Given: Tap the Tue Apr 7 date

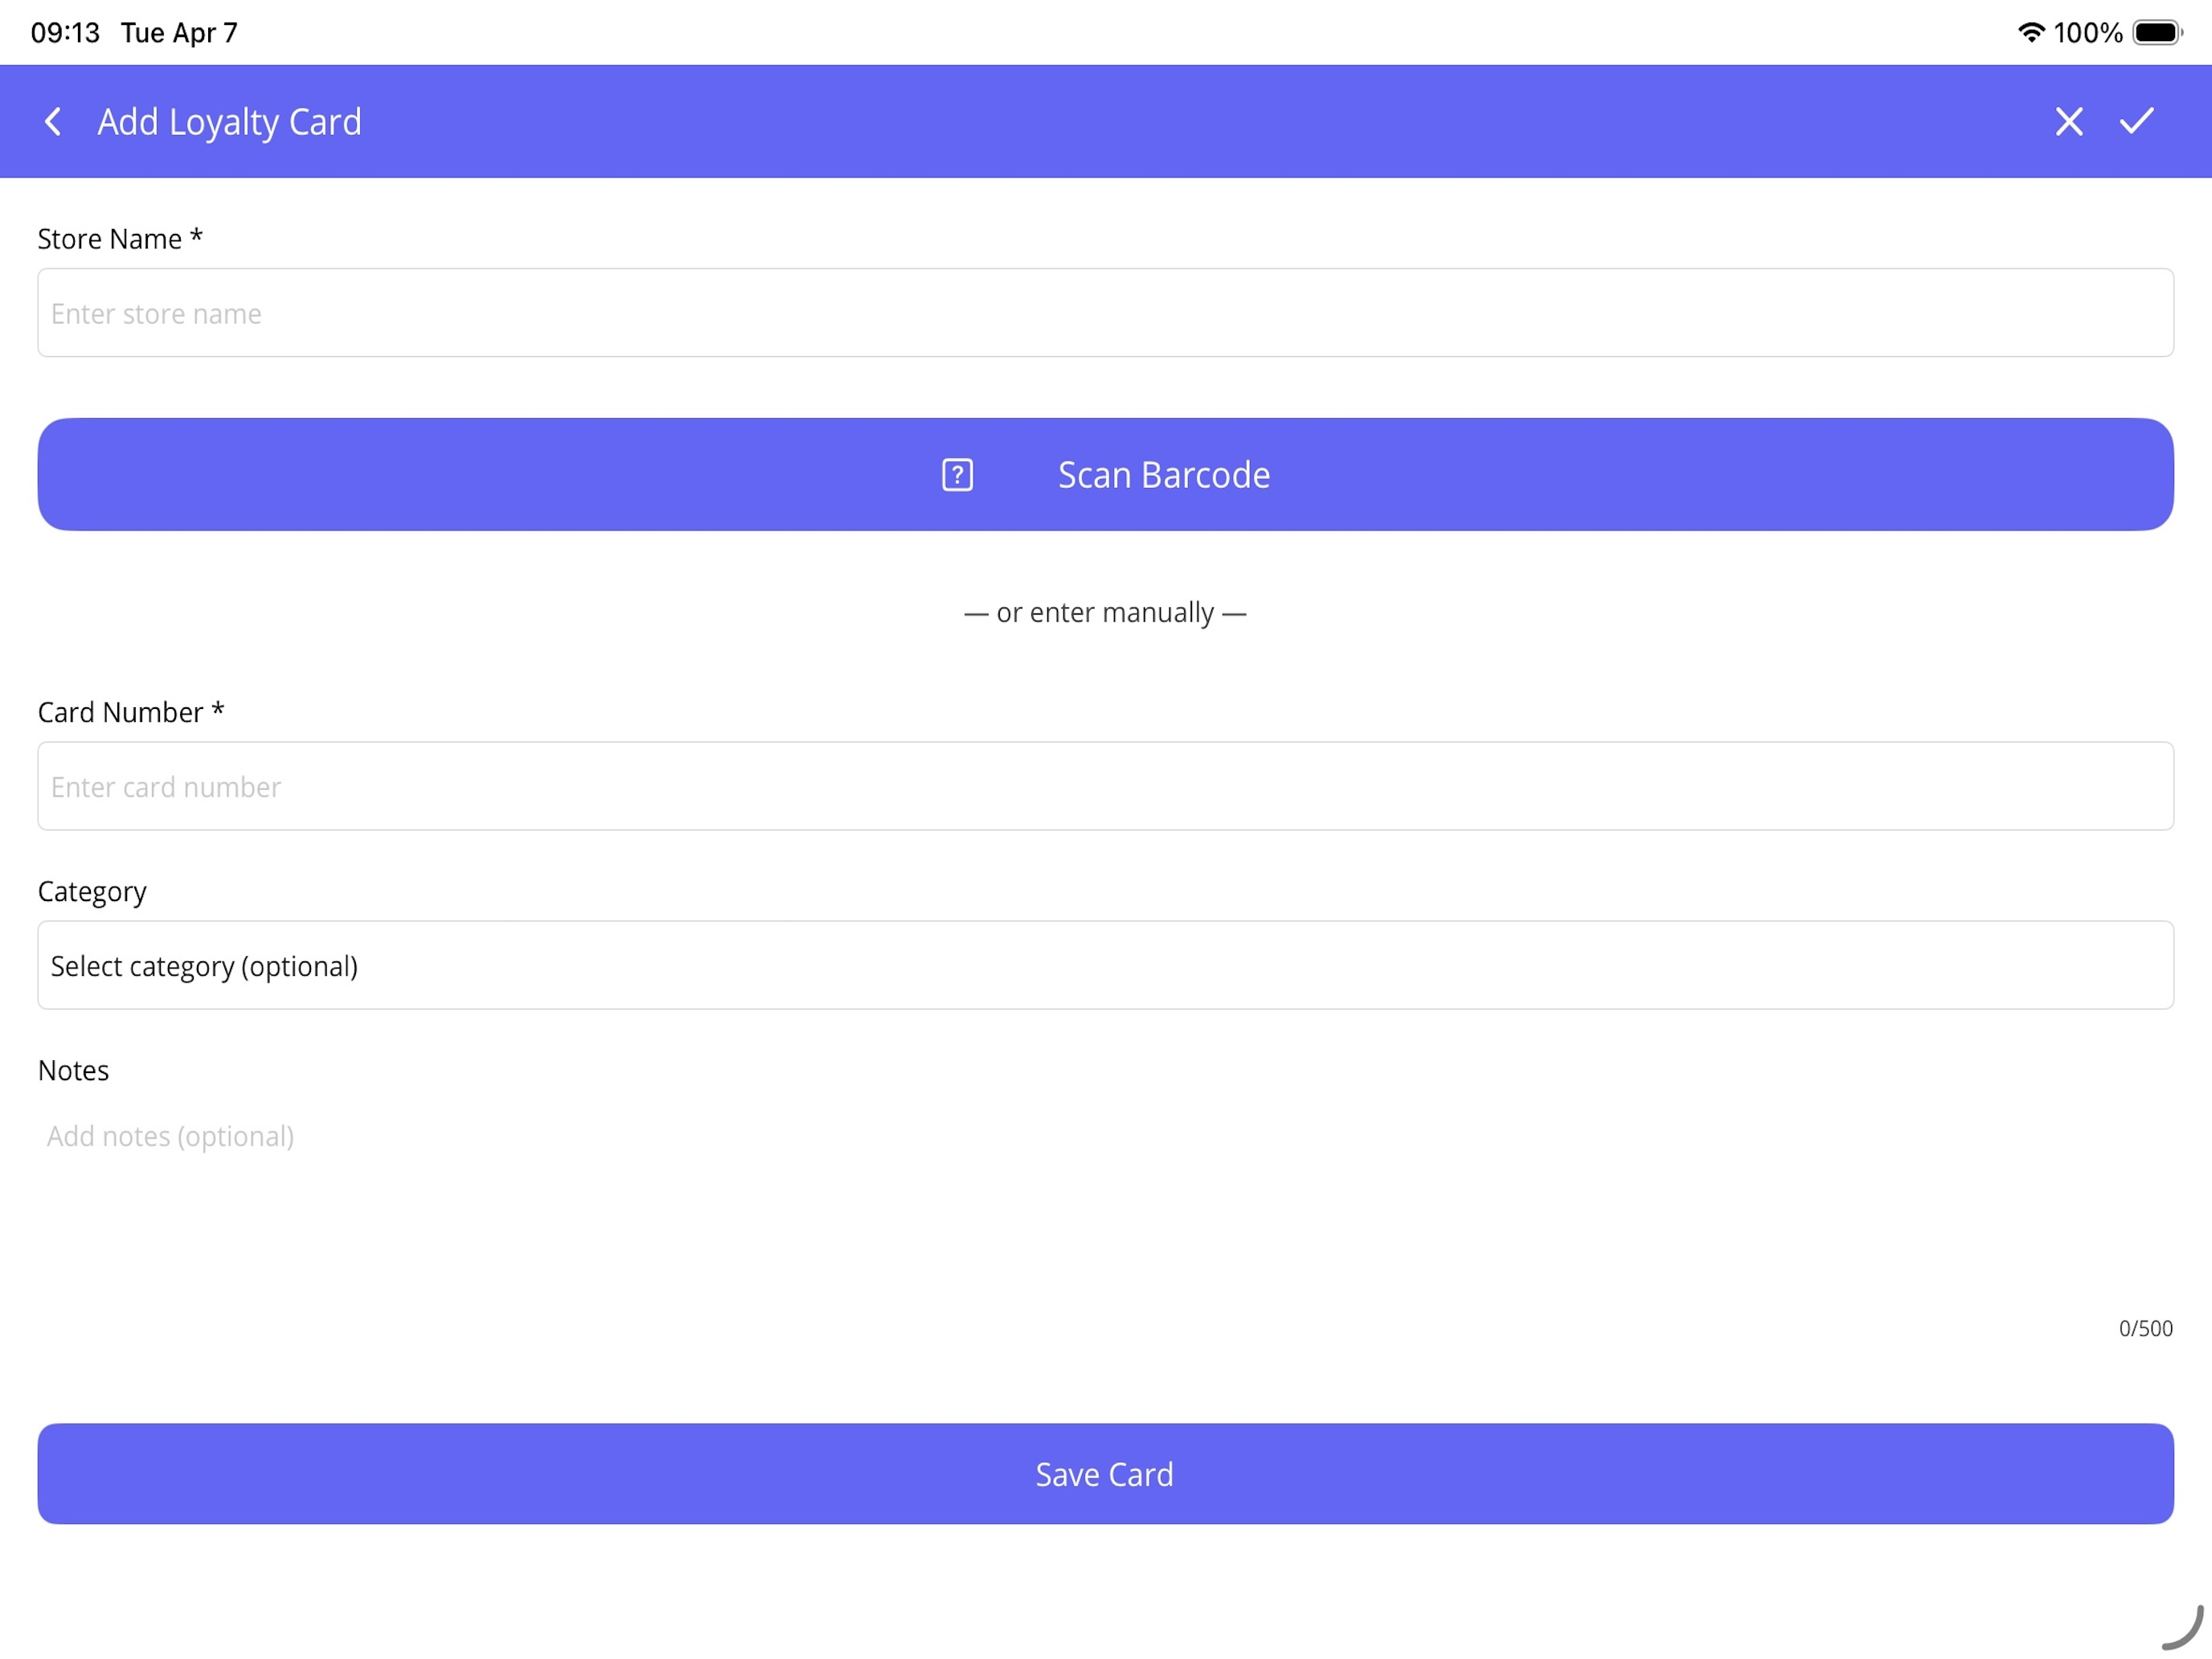Looking at the screenshot, I should (x=179, y=32).
